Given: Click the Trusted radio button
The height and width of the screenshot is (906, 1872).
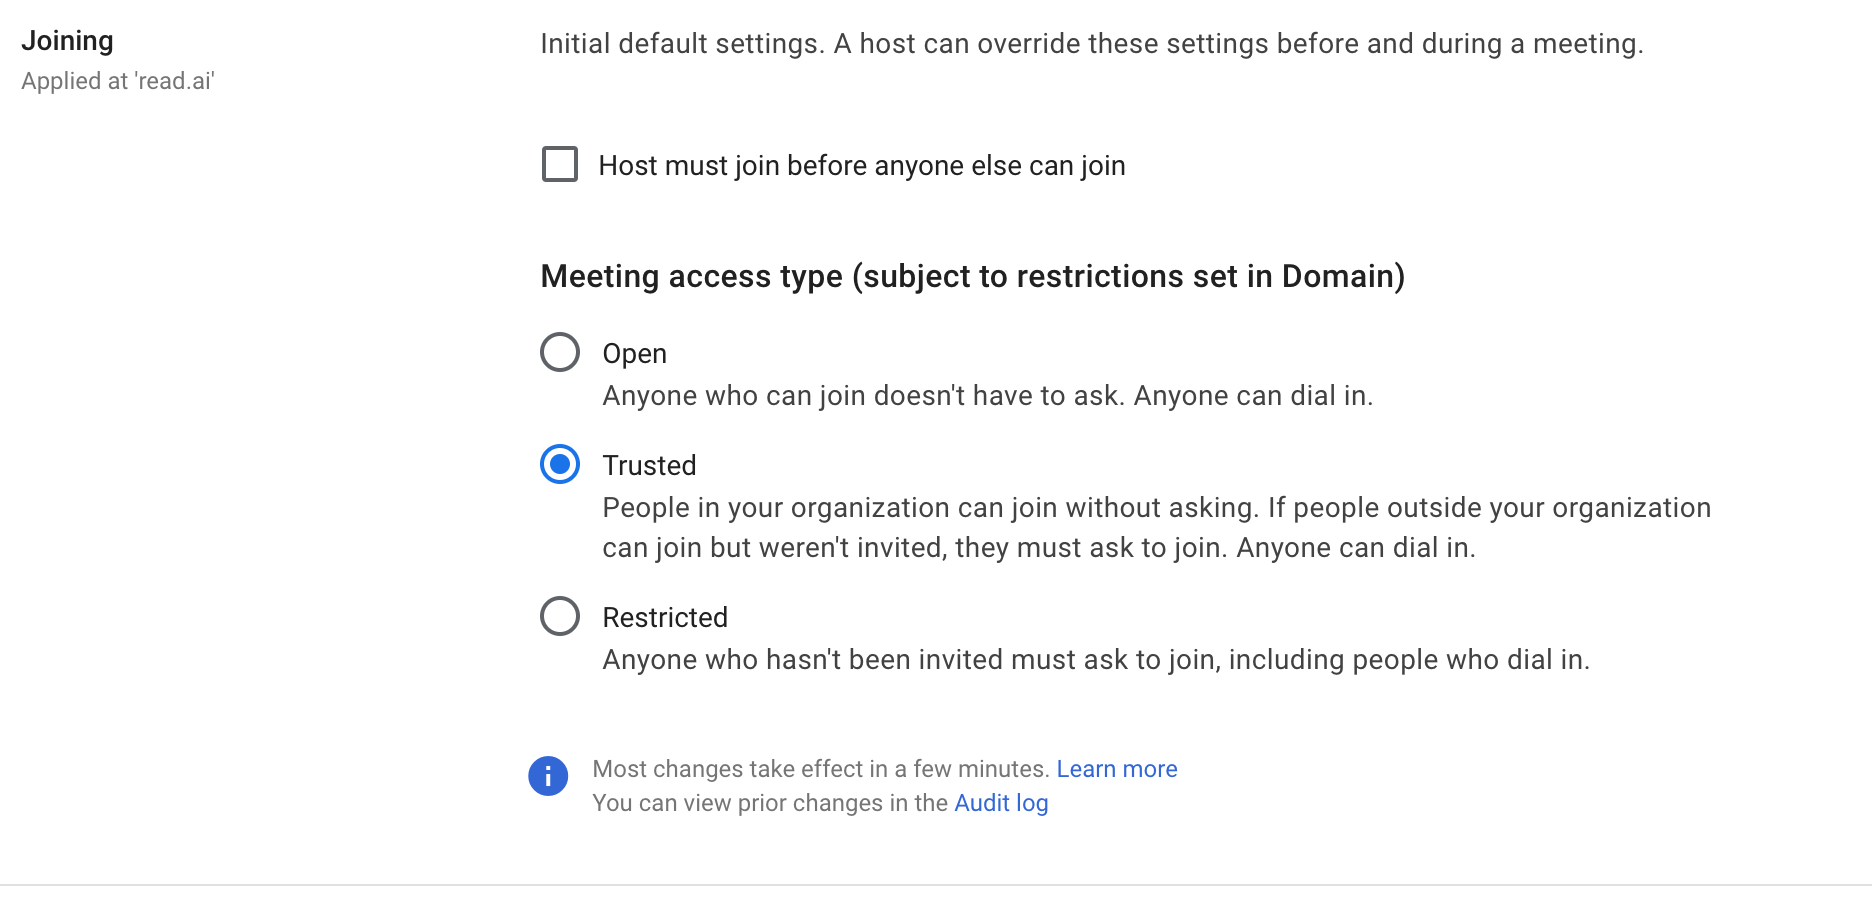Looking at the screenshot, I should tap(559, 464).
